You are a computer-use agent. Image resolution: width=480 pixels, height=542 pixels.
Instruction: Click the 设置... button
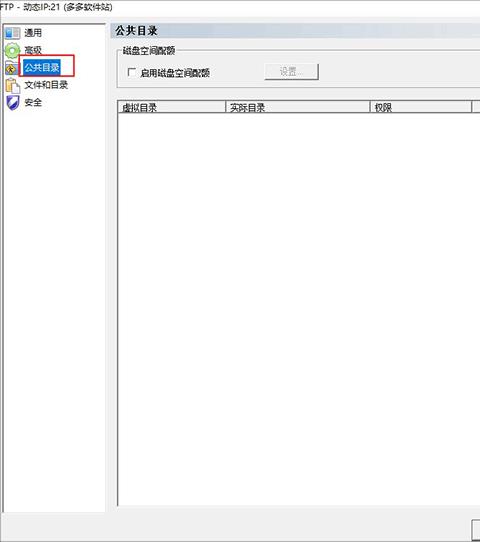tap(291, 72)
